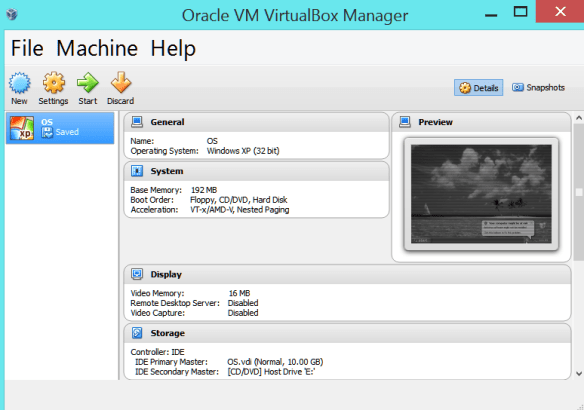Click the VirtualBox cube icon in title bar
584x410 pixels.
click(x=12, y=15)
